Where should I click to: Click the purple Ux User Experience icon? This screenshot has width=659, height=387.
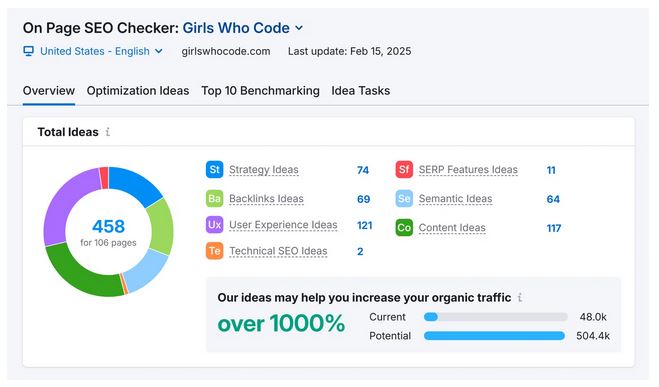(214, 225)
